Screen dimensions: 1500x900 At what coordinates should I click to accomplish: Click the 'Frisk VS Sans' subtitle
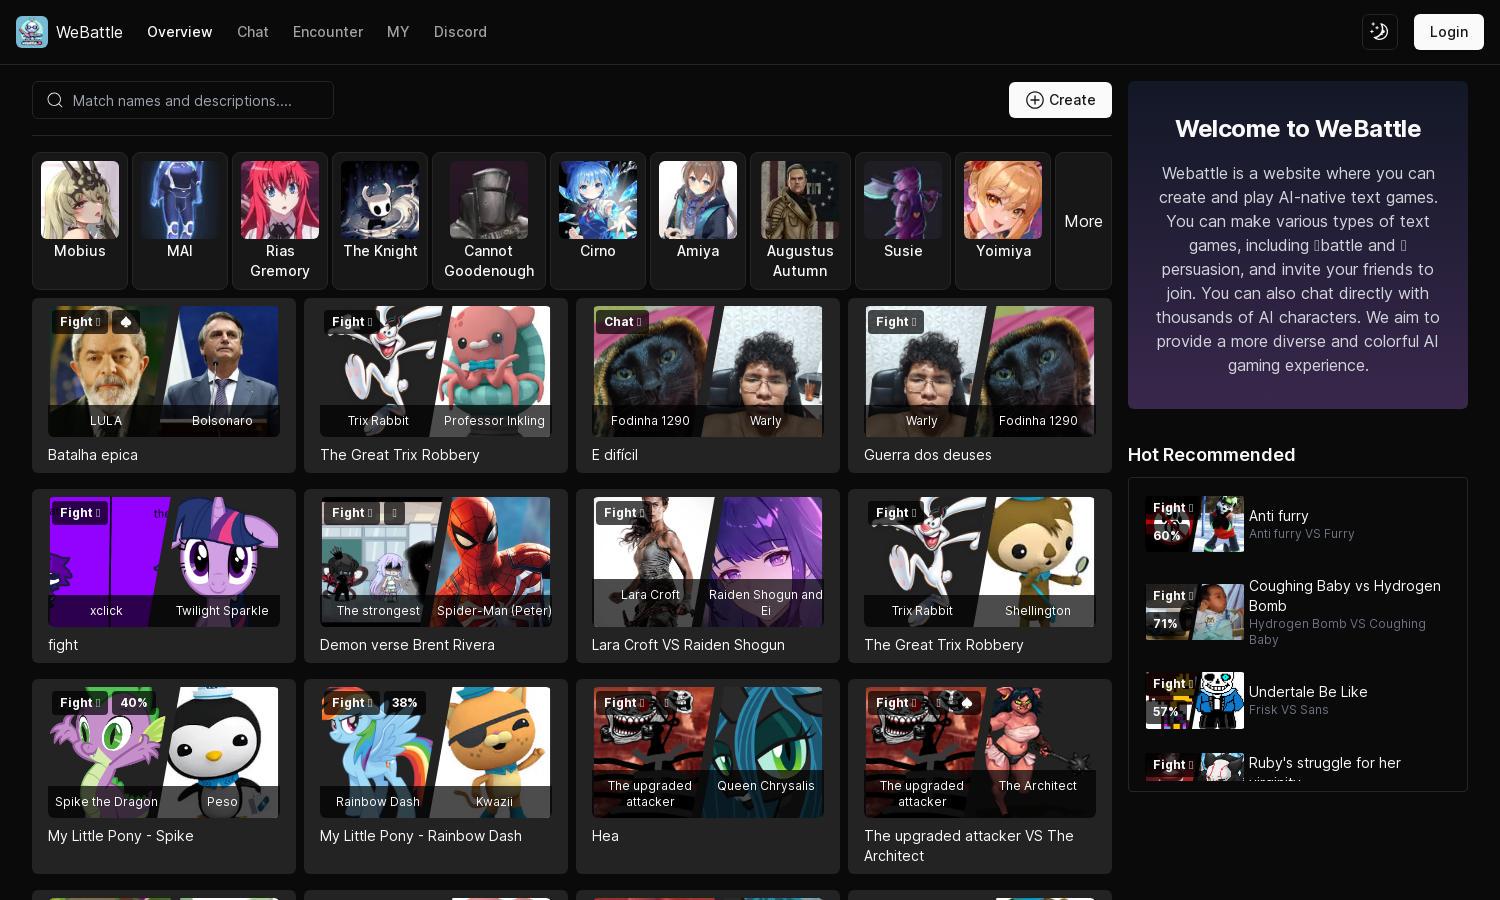(x=1289, y=710)
